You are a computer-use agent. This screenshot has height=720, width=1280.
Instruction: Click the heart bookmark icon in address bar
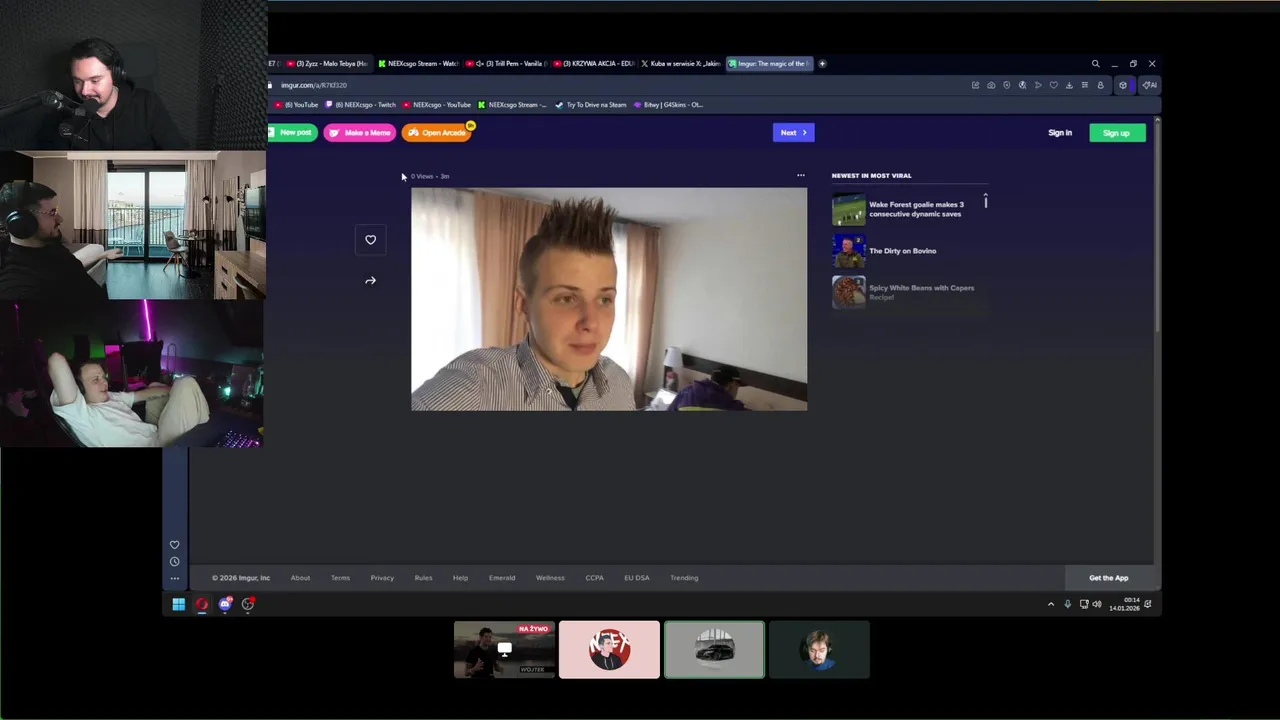point(1053,85)
